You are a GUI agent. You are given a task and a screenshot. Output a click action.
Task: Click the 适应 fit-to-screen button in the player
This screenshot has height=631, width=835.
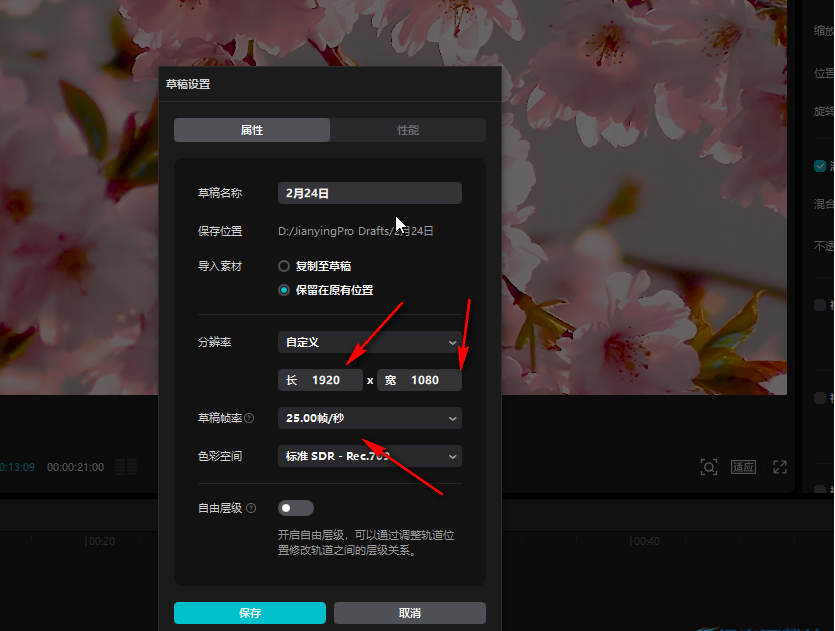pos(743,467)
